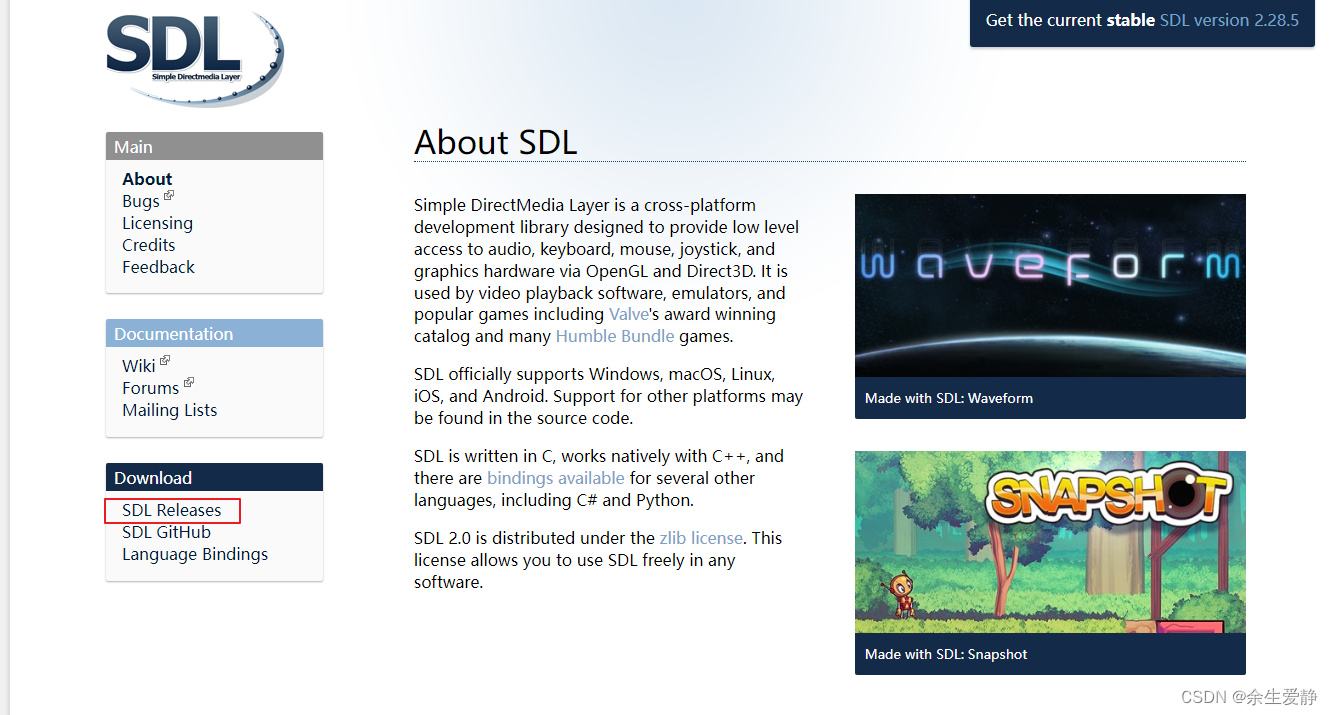Click the external-link icon beside Bugs

click(169, 196)
